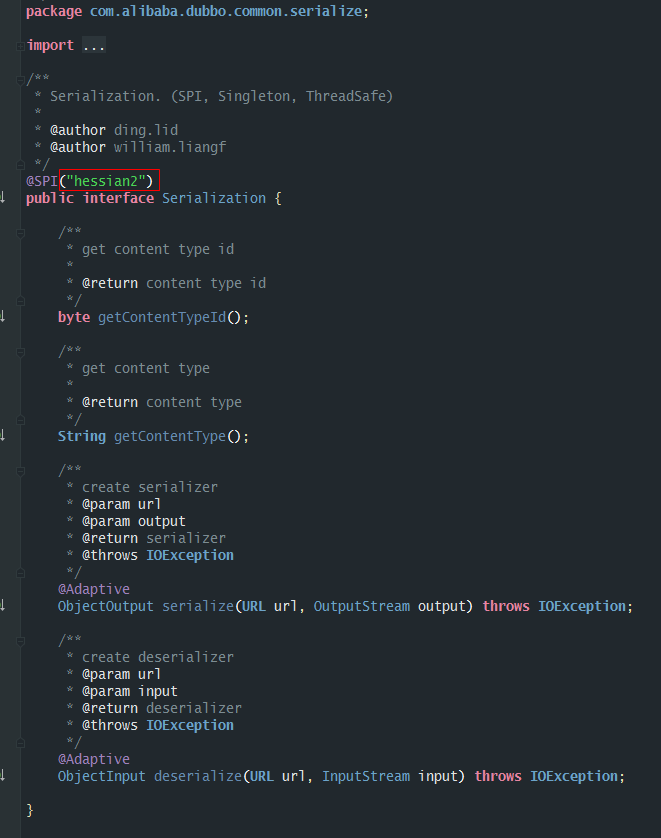Expand the folded import block marker
661x838 pixels.
click(21, 46)
